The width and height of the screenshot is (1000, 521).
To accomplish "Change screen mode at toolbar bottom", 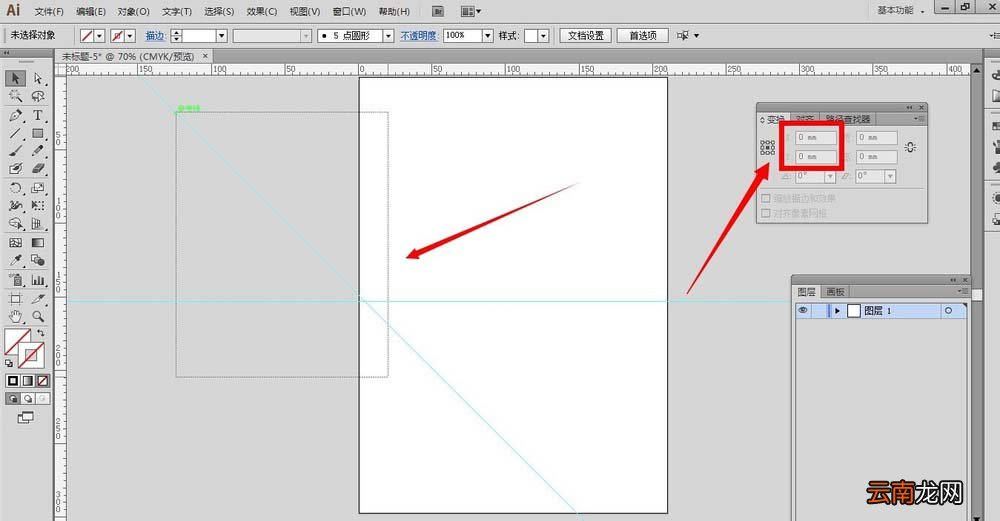I will click(x=26, y=418).
